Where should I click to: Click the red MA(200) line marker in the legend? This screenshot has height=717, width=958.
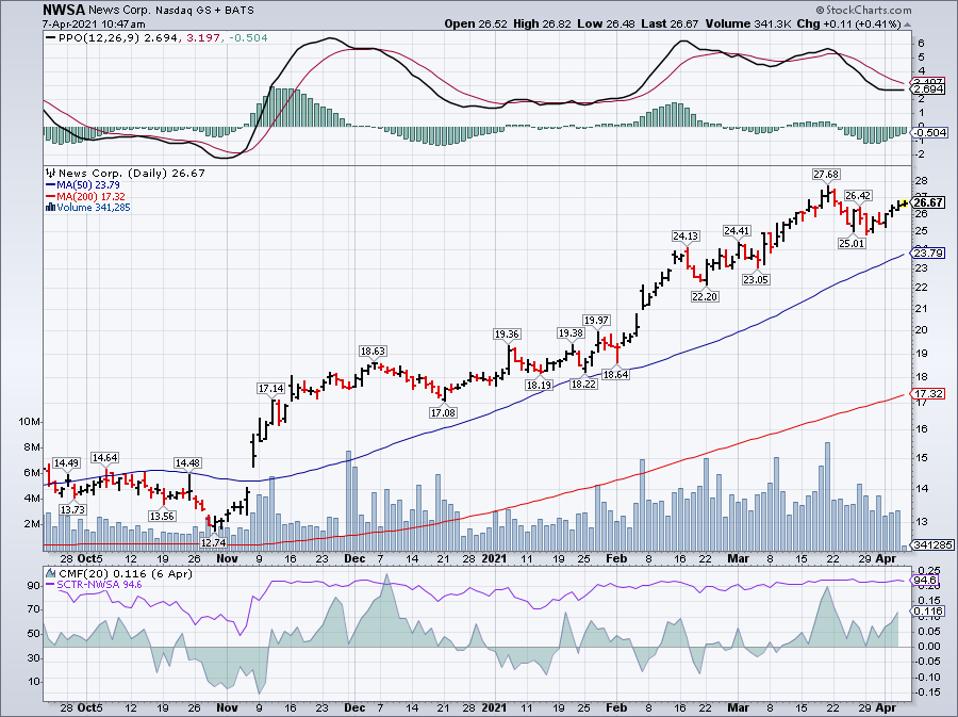pyautogui.click(x=50, y=197)
